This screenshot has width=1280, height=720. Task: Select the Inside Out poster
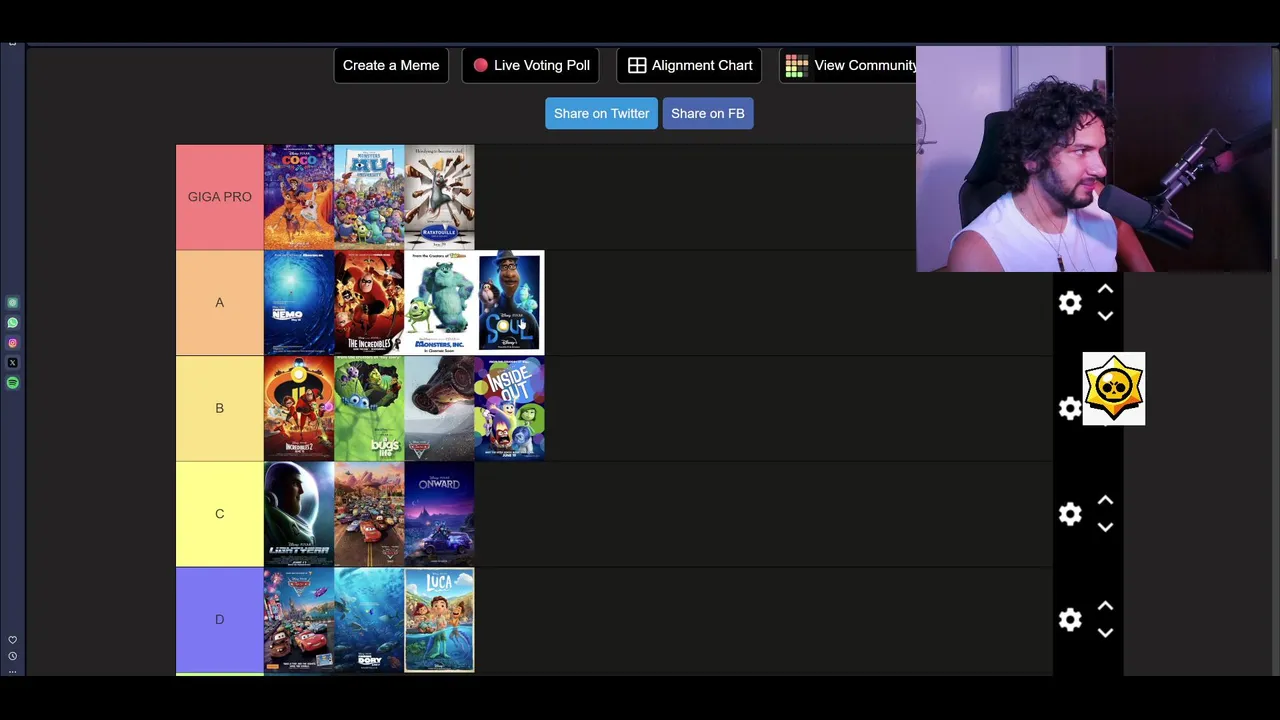tap(509, 408)
